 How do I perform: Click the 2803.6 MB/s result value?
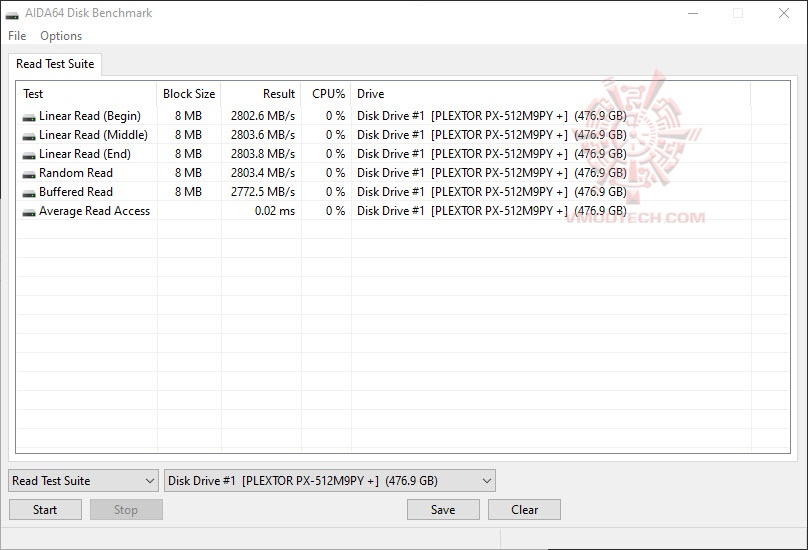coord(263,135)
